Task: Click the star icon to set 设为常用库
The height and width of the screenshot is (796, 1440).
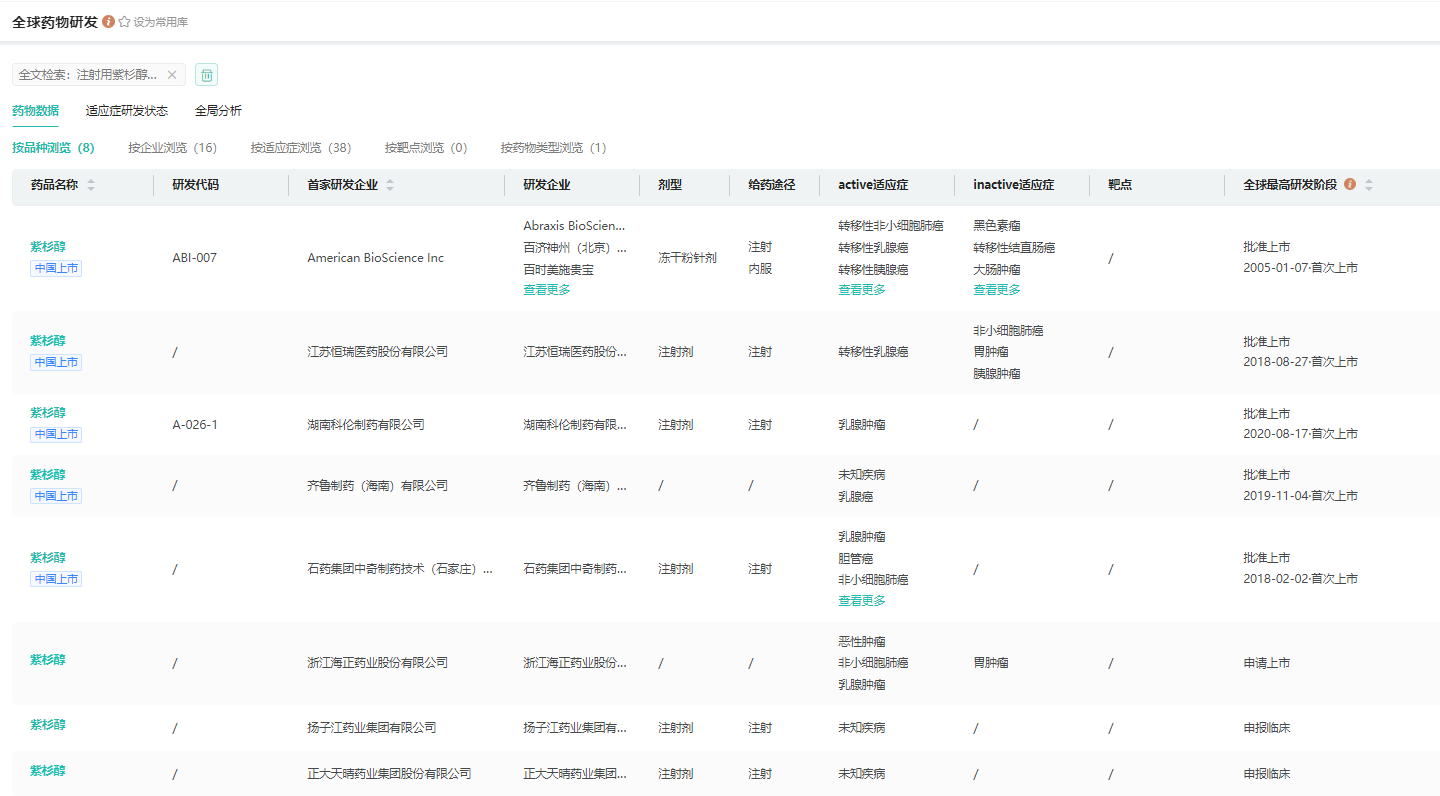Action: pos(125,22)
